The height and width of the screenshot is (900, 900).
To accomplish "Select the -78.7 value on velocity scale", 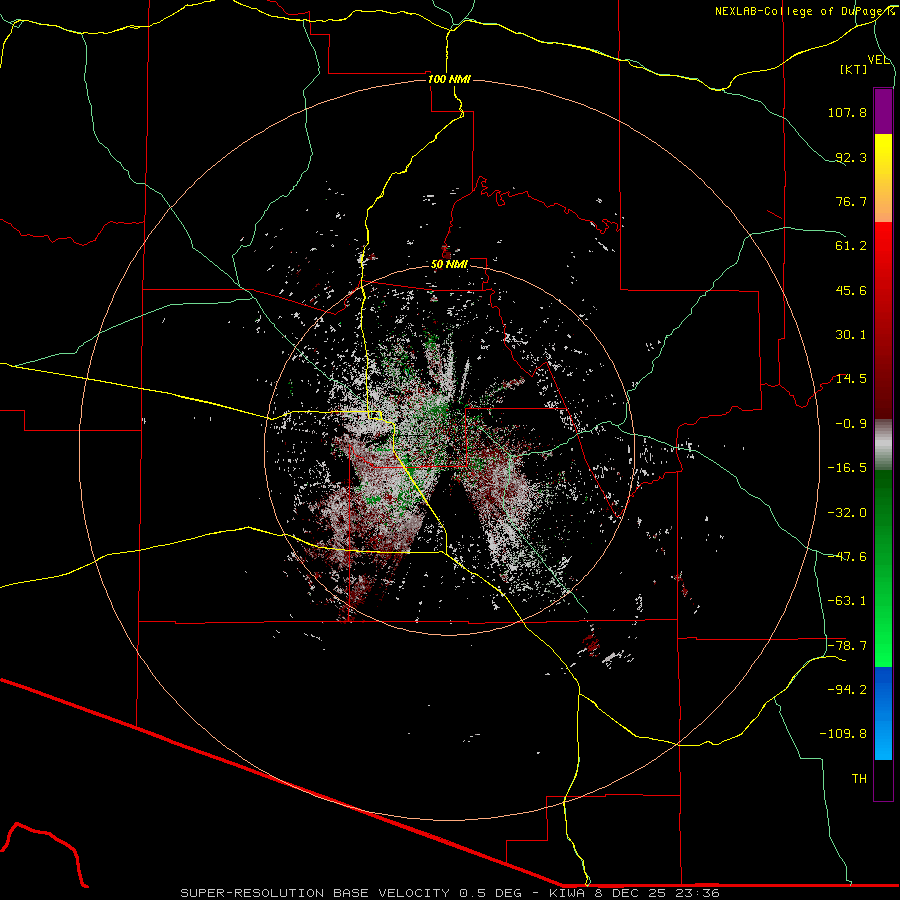I will (x=847, y=646).
